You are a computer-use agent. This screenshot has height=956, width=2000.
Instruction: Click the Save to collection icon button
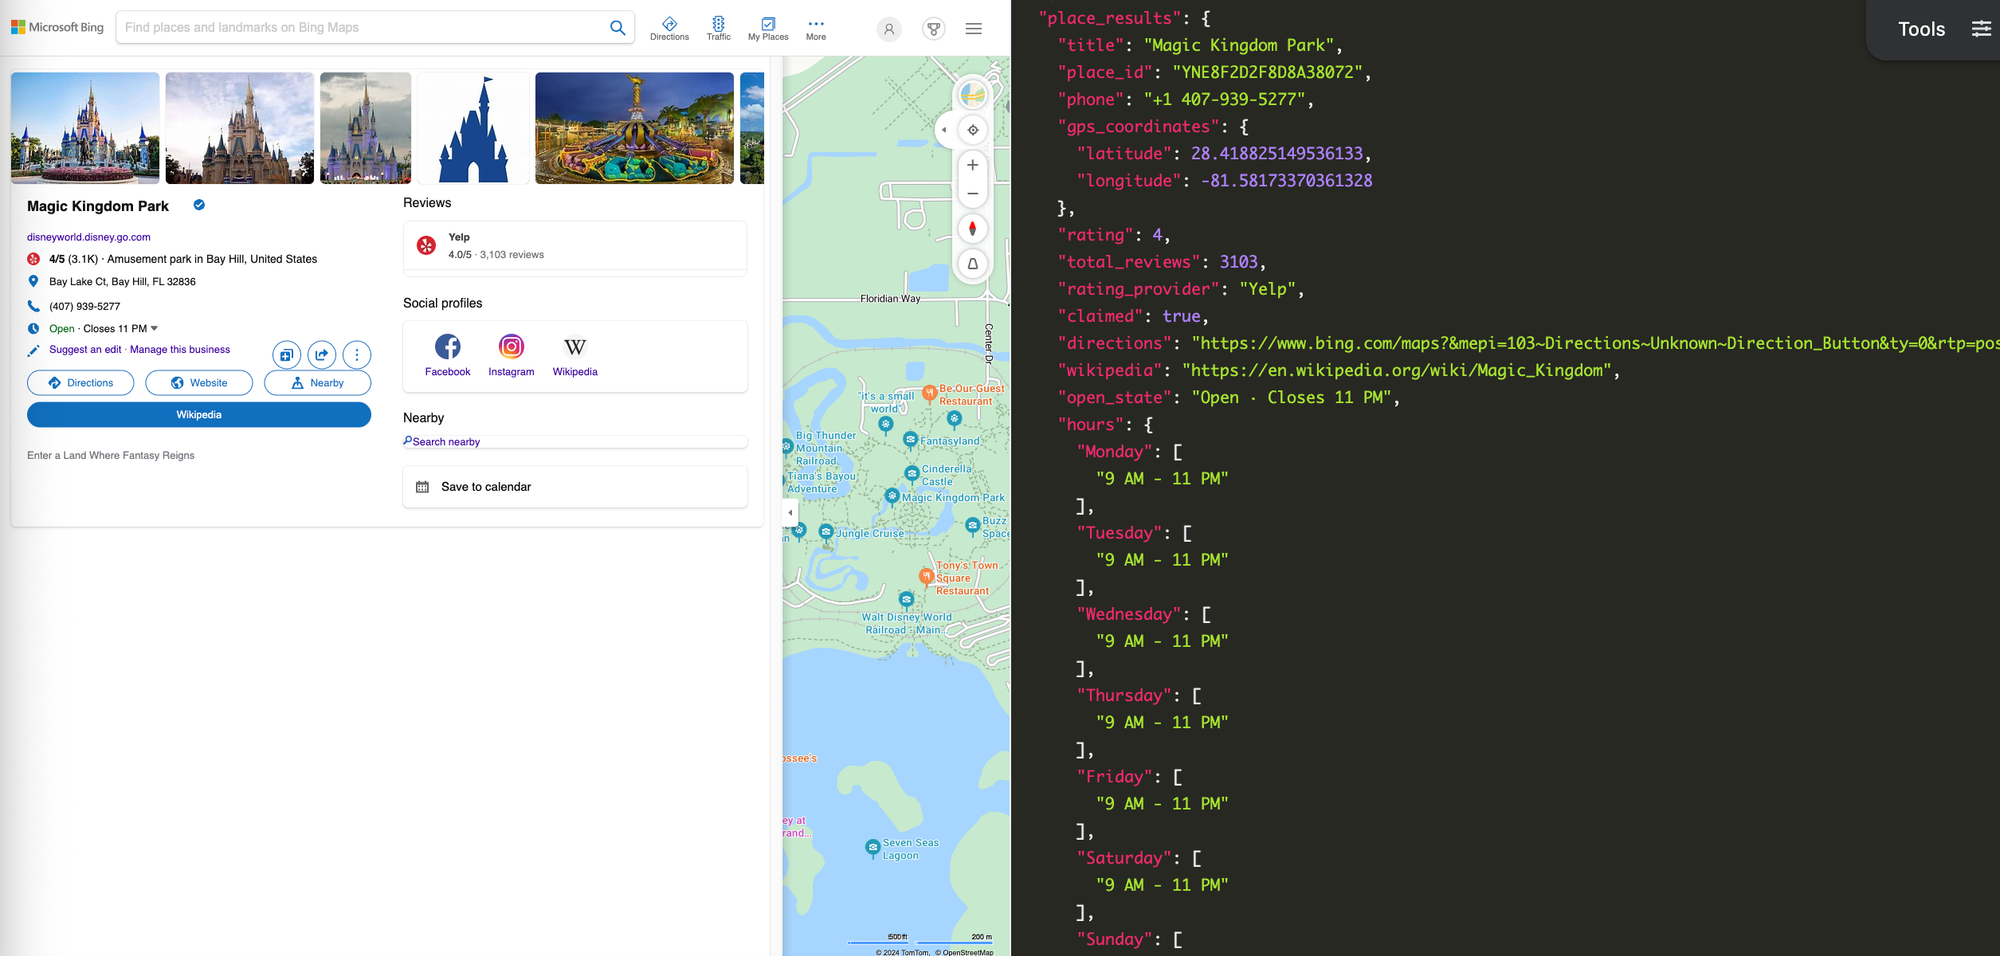click(286, 355)
